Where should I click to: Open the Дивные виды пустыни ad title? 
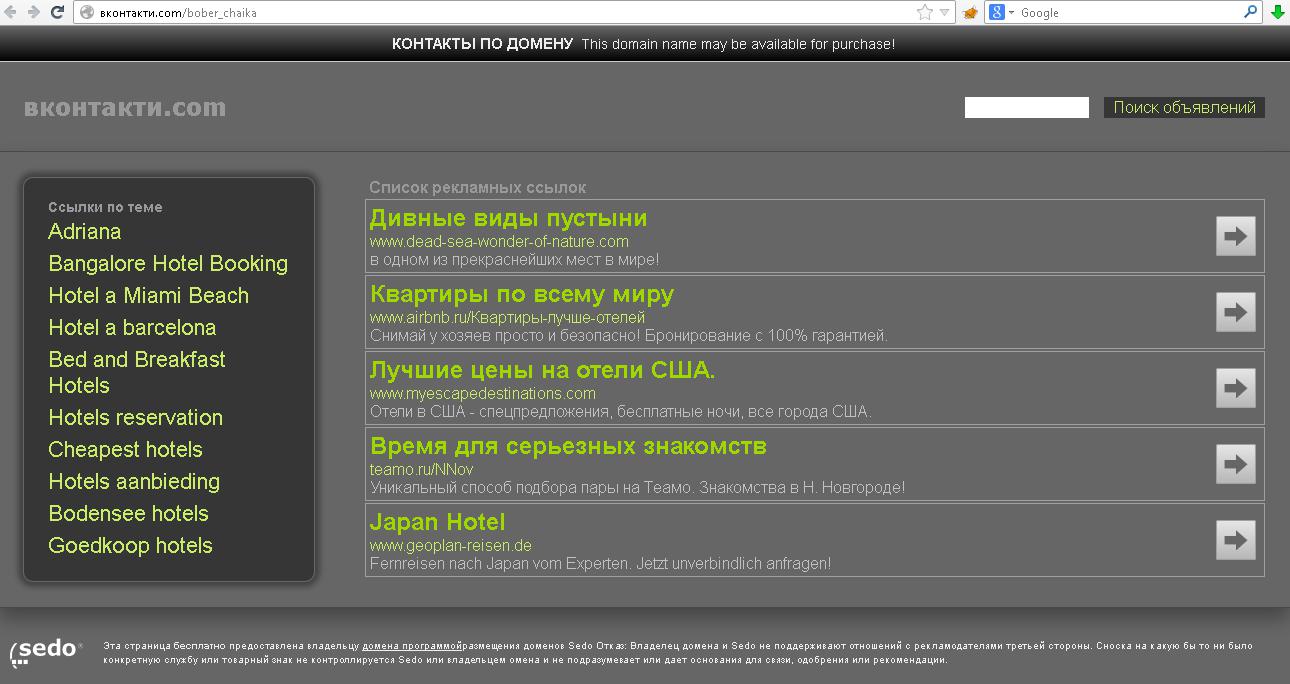click(508, 218)
